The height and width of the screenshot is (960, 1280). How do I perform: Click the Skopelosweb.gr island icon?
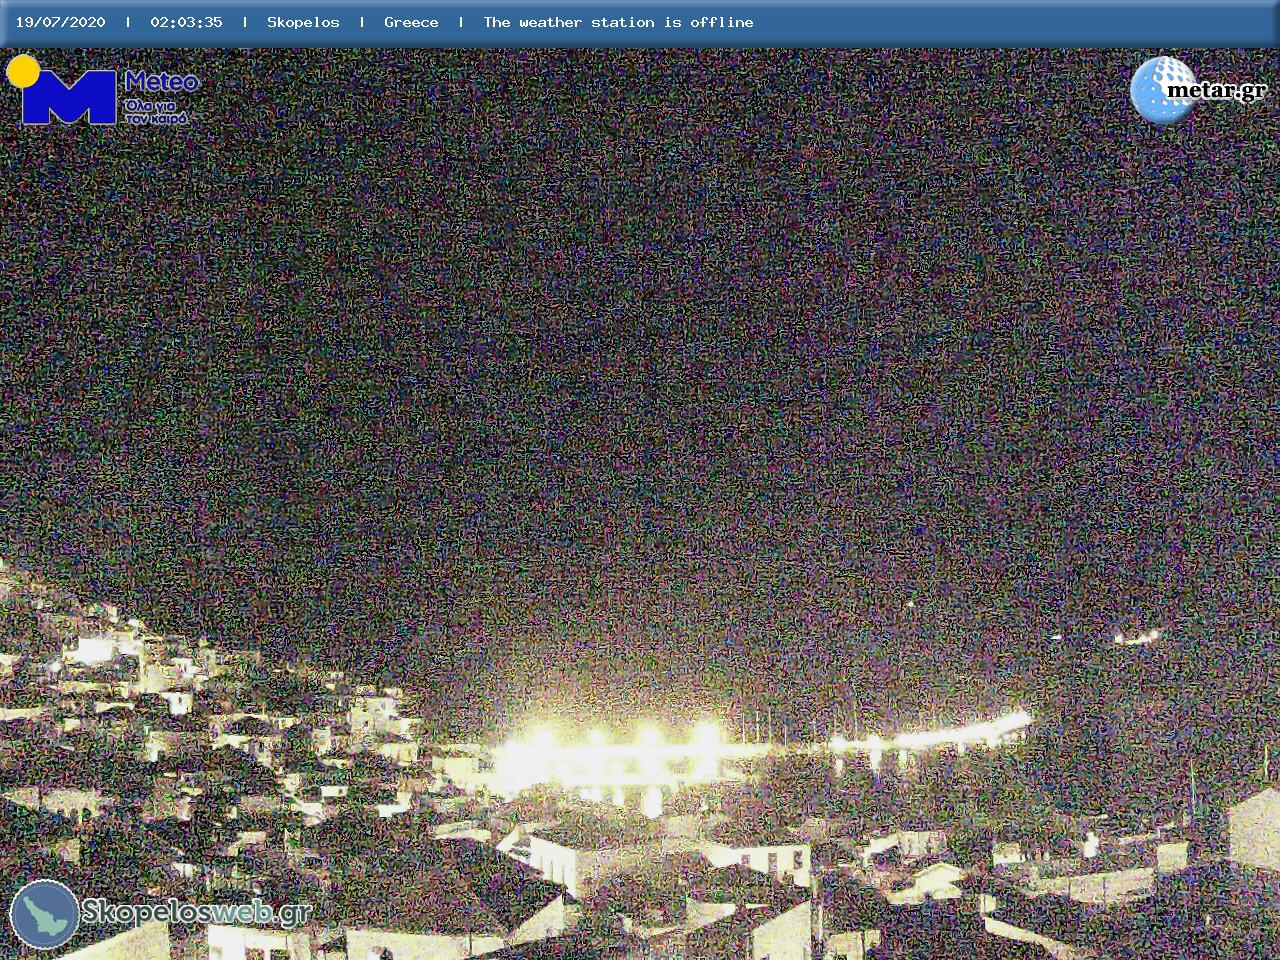(x=44, y=914)
